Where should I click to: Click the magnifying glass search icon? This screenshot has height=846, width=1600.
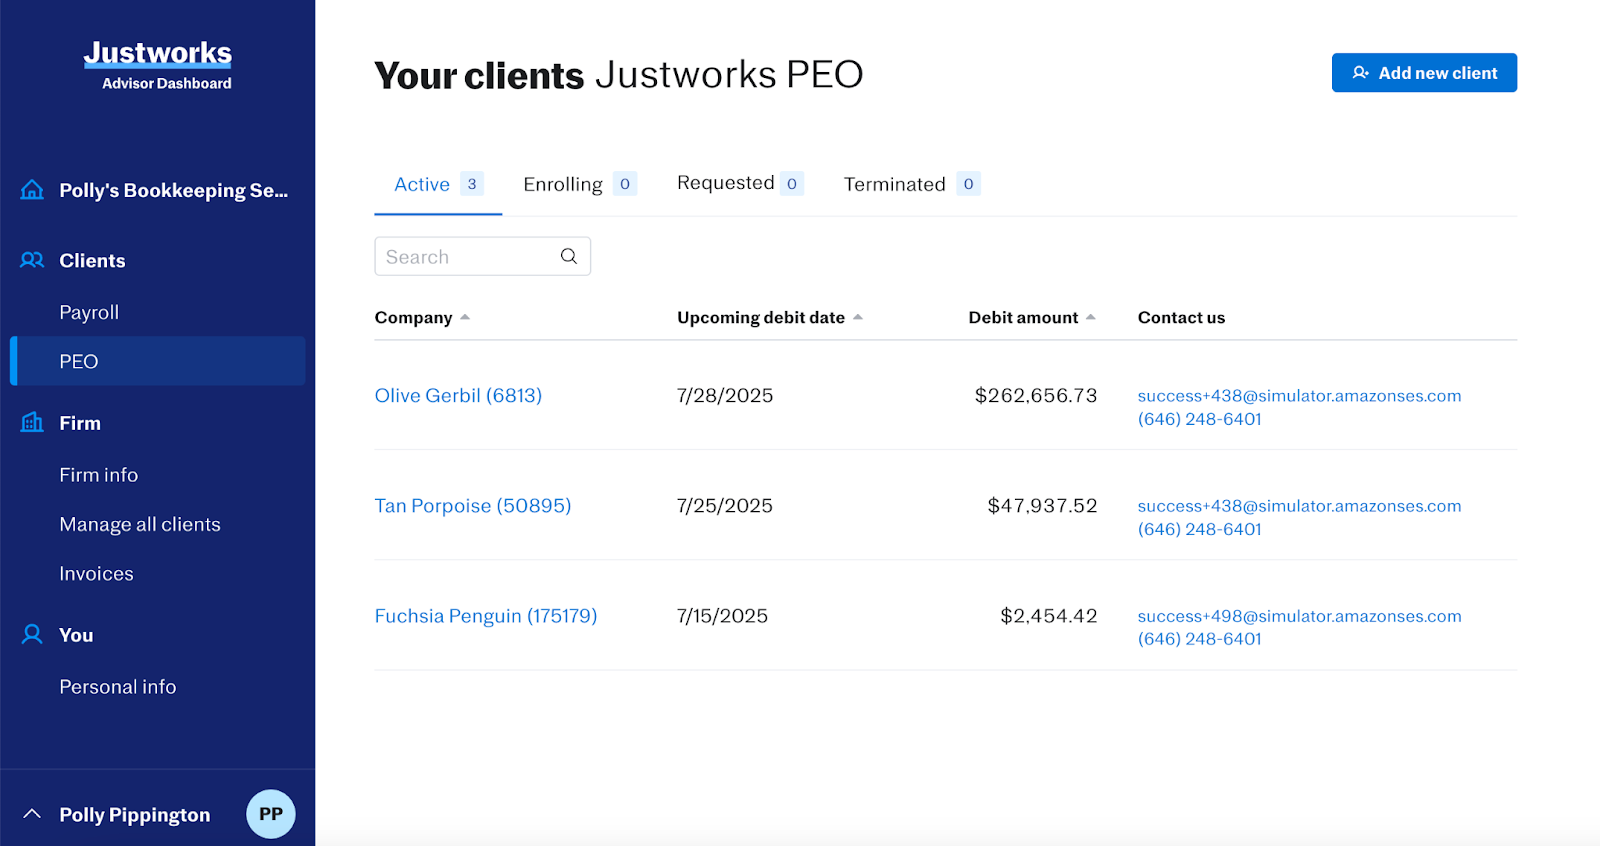[568, 256]
